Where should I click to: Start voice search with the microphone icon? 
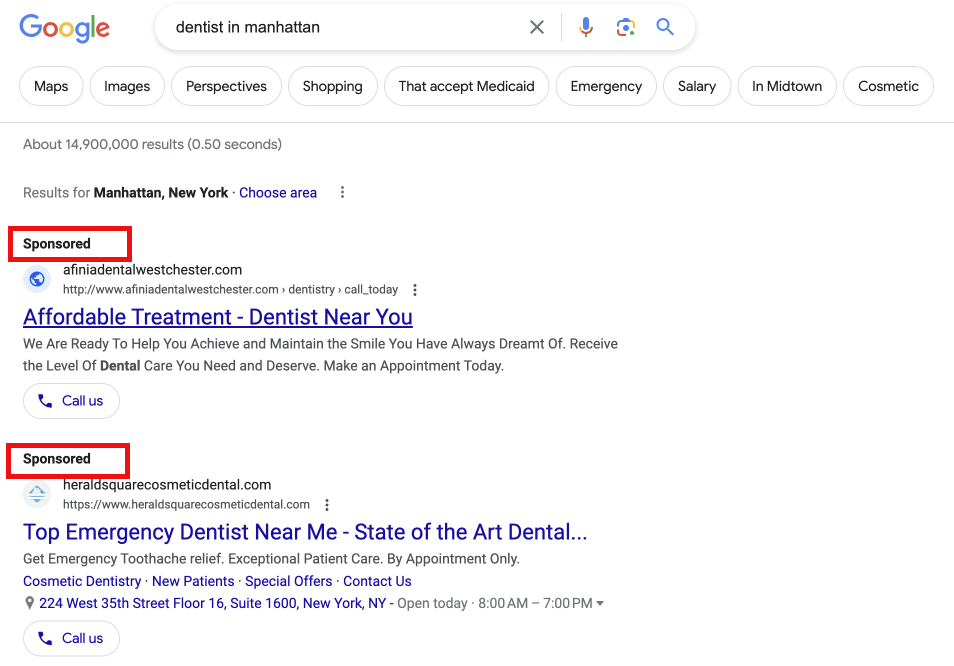585,27
